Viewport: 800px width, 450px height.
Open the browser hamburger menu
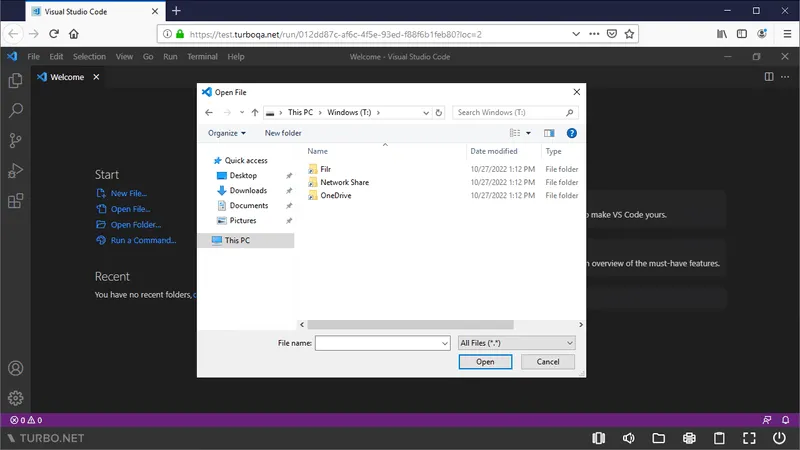pos(787,34)
